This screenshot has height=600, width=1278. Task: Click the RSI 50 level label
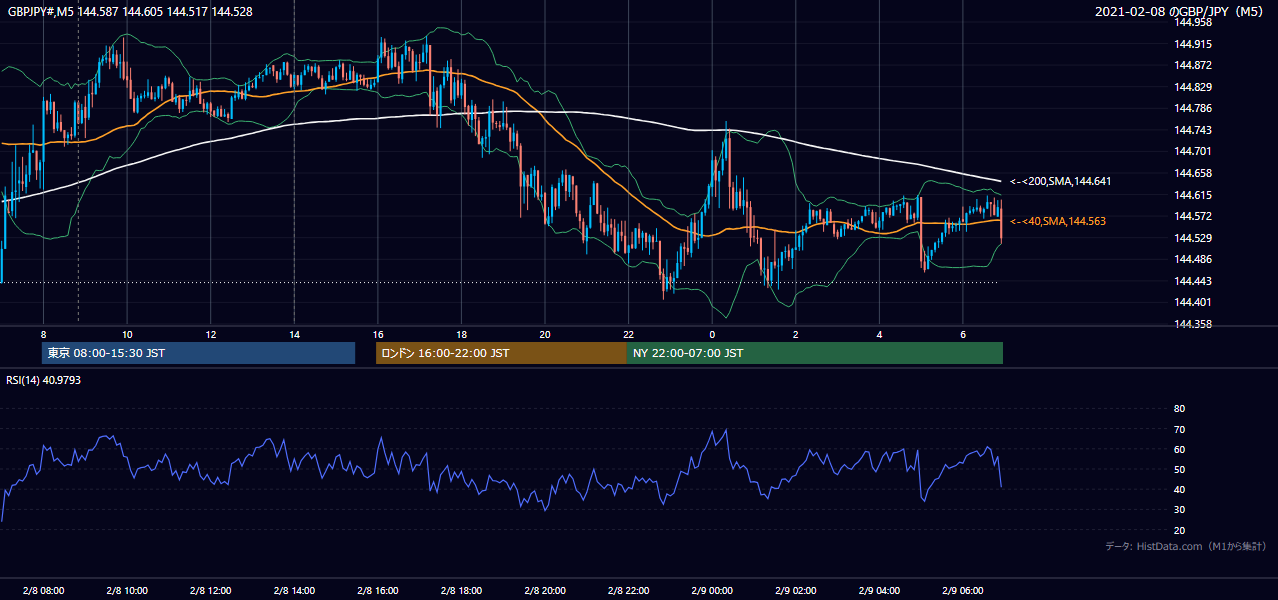(x=1179, y=469)
